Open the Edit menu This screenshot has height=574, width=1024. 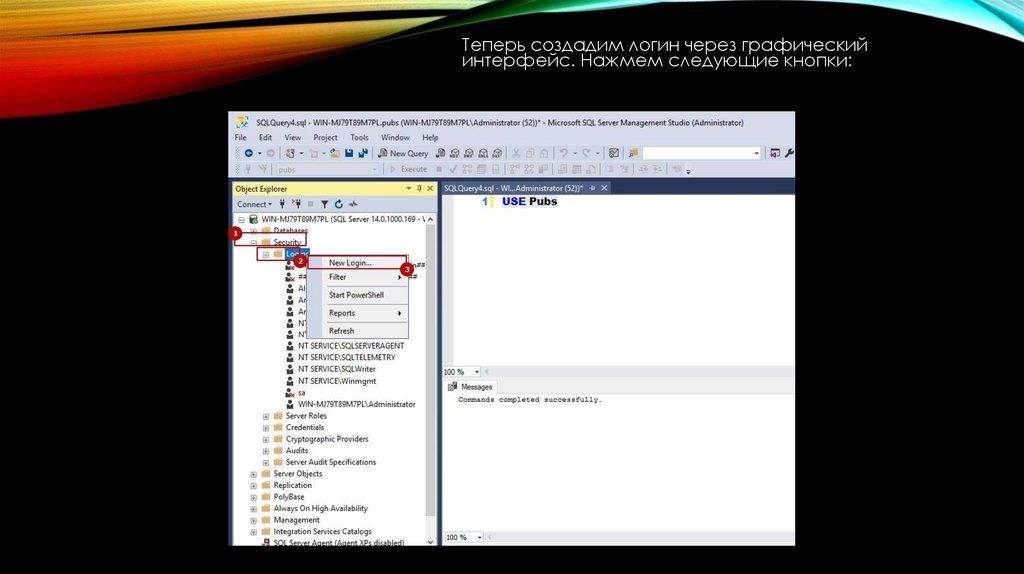265,138
